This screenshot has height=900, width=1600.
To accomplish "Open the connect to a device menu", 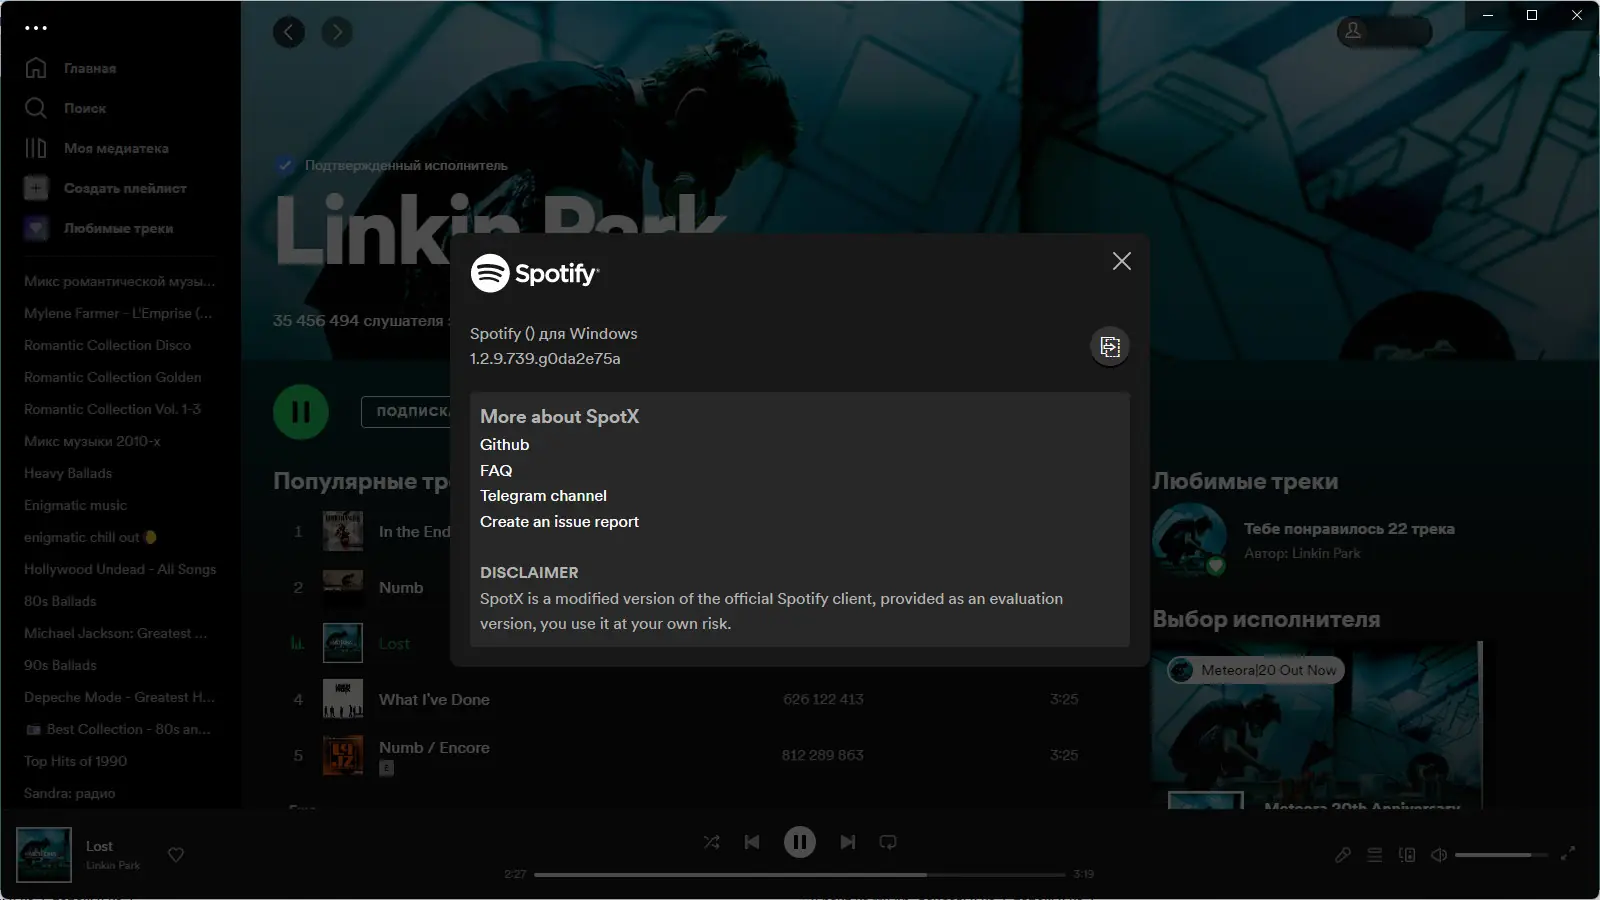I will pyautogui.click(x=1407, y=855).
